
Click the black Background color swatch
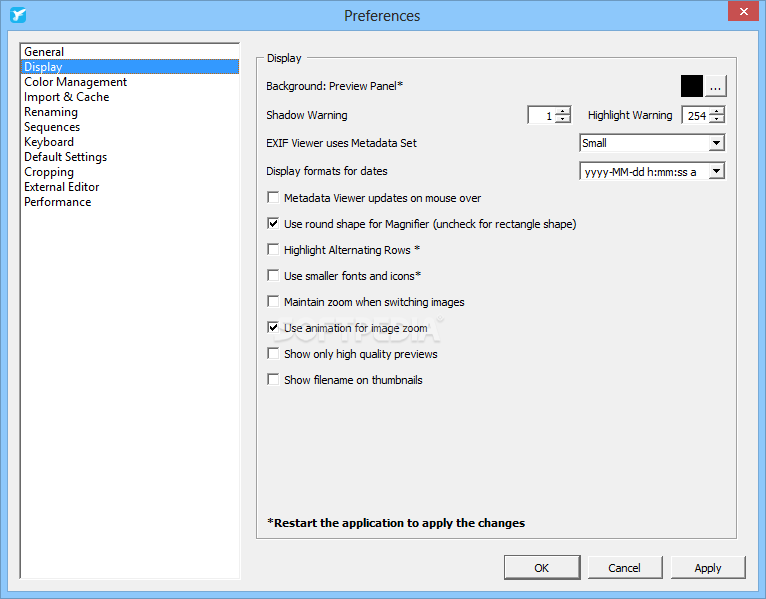coord(692,87)
